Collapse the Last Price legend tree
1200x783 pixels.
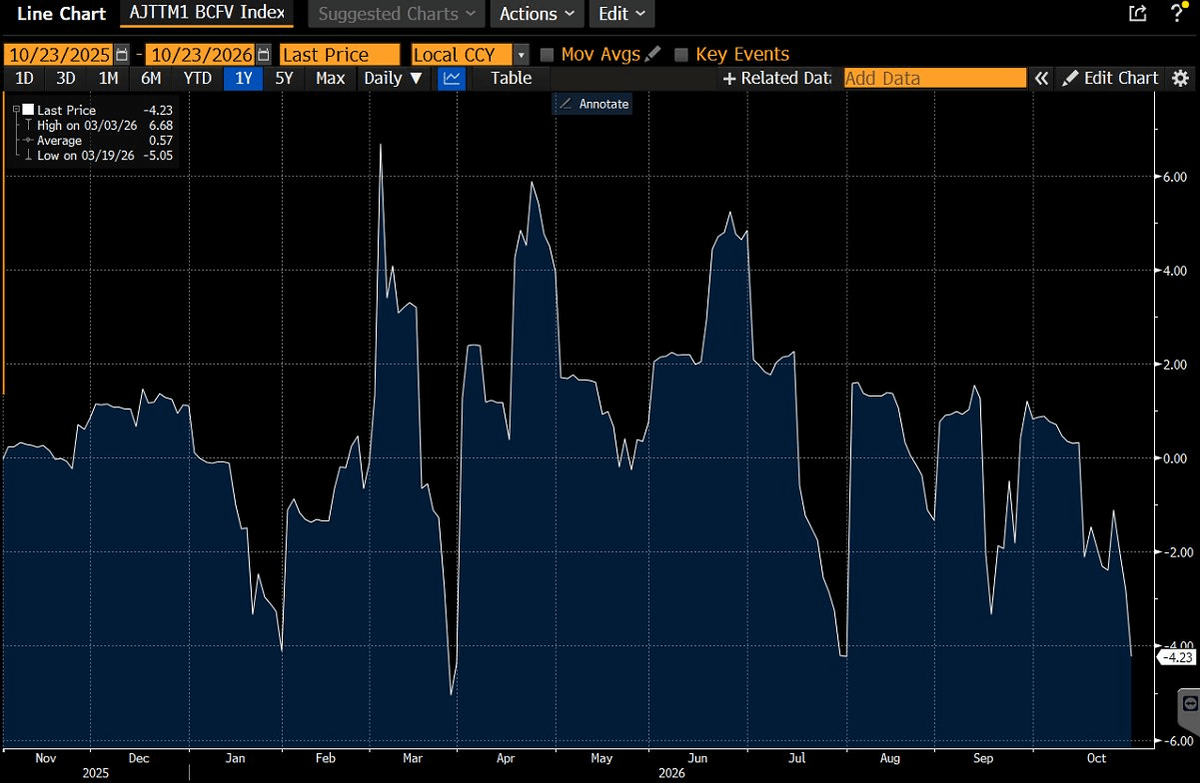pyautogui.click(x=16, y=110)
